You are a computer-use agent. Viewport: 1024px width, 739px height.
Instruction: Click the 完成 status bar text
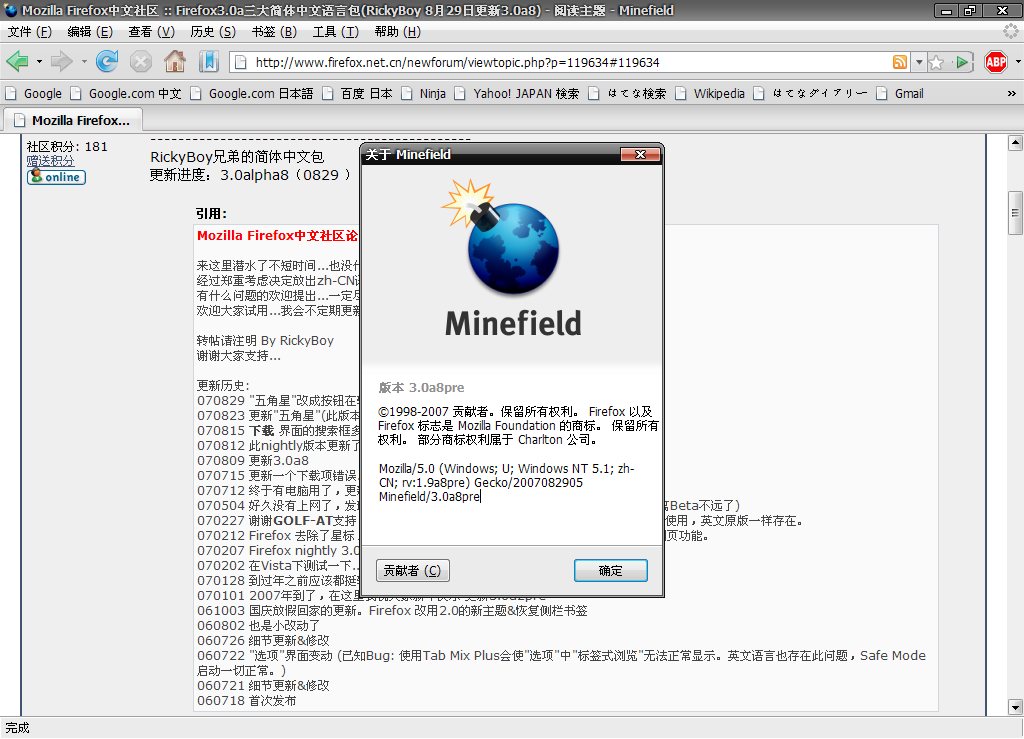pyautogui.click(x=18, y=728)
